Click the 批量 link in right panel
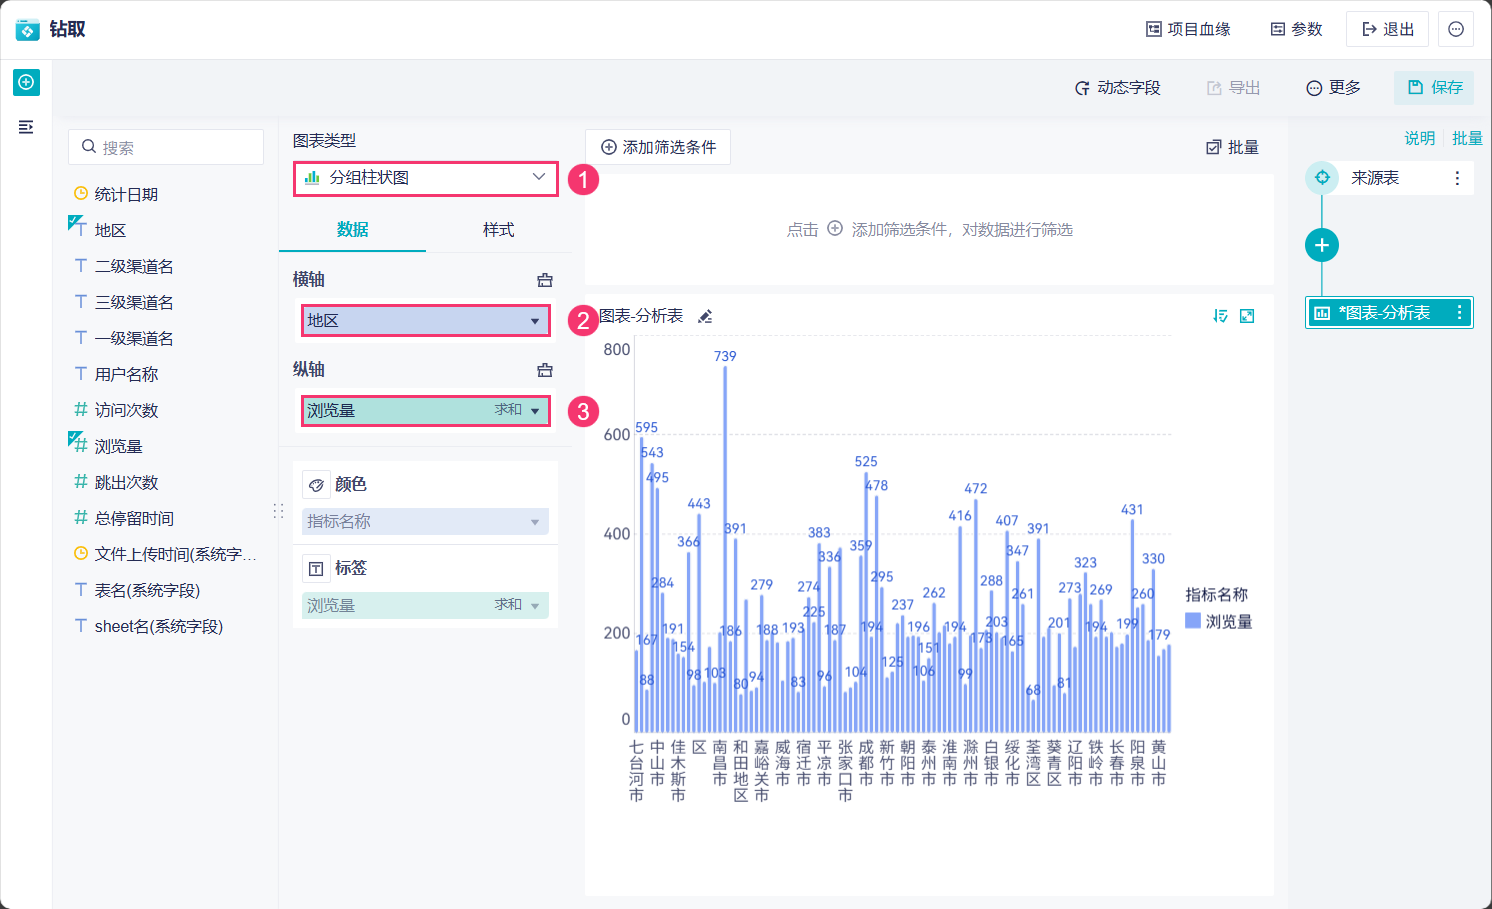This screenshot has height=909, width=1492. (x=1467, y=138)
